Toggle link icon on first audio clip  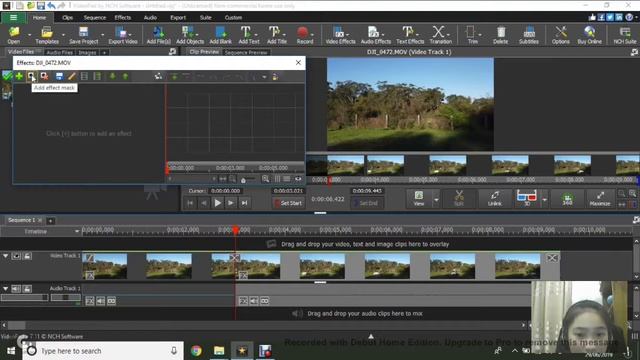(111, 301)
